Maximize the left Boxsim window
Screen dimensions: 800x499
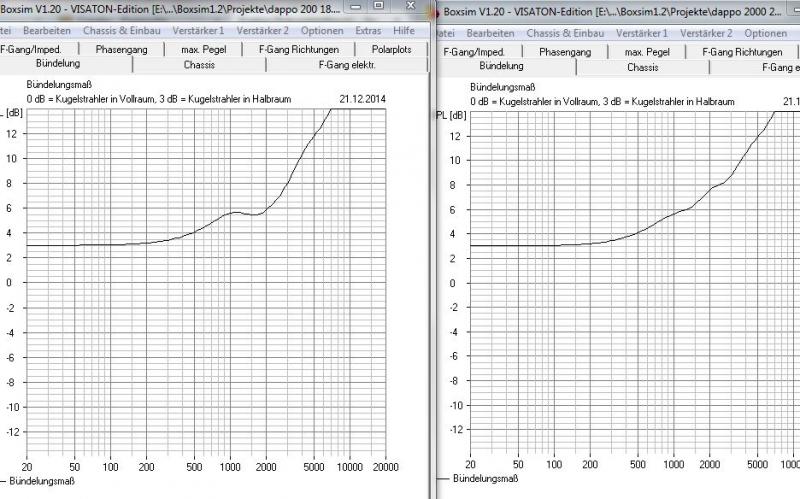click(x=379, y=6)
